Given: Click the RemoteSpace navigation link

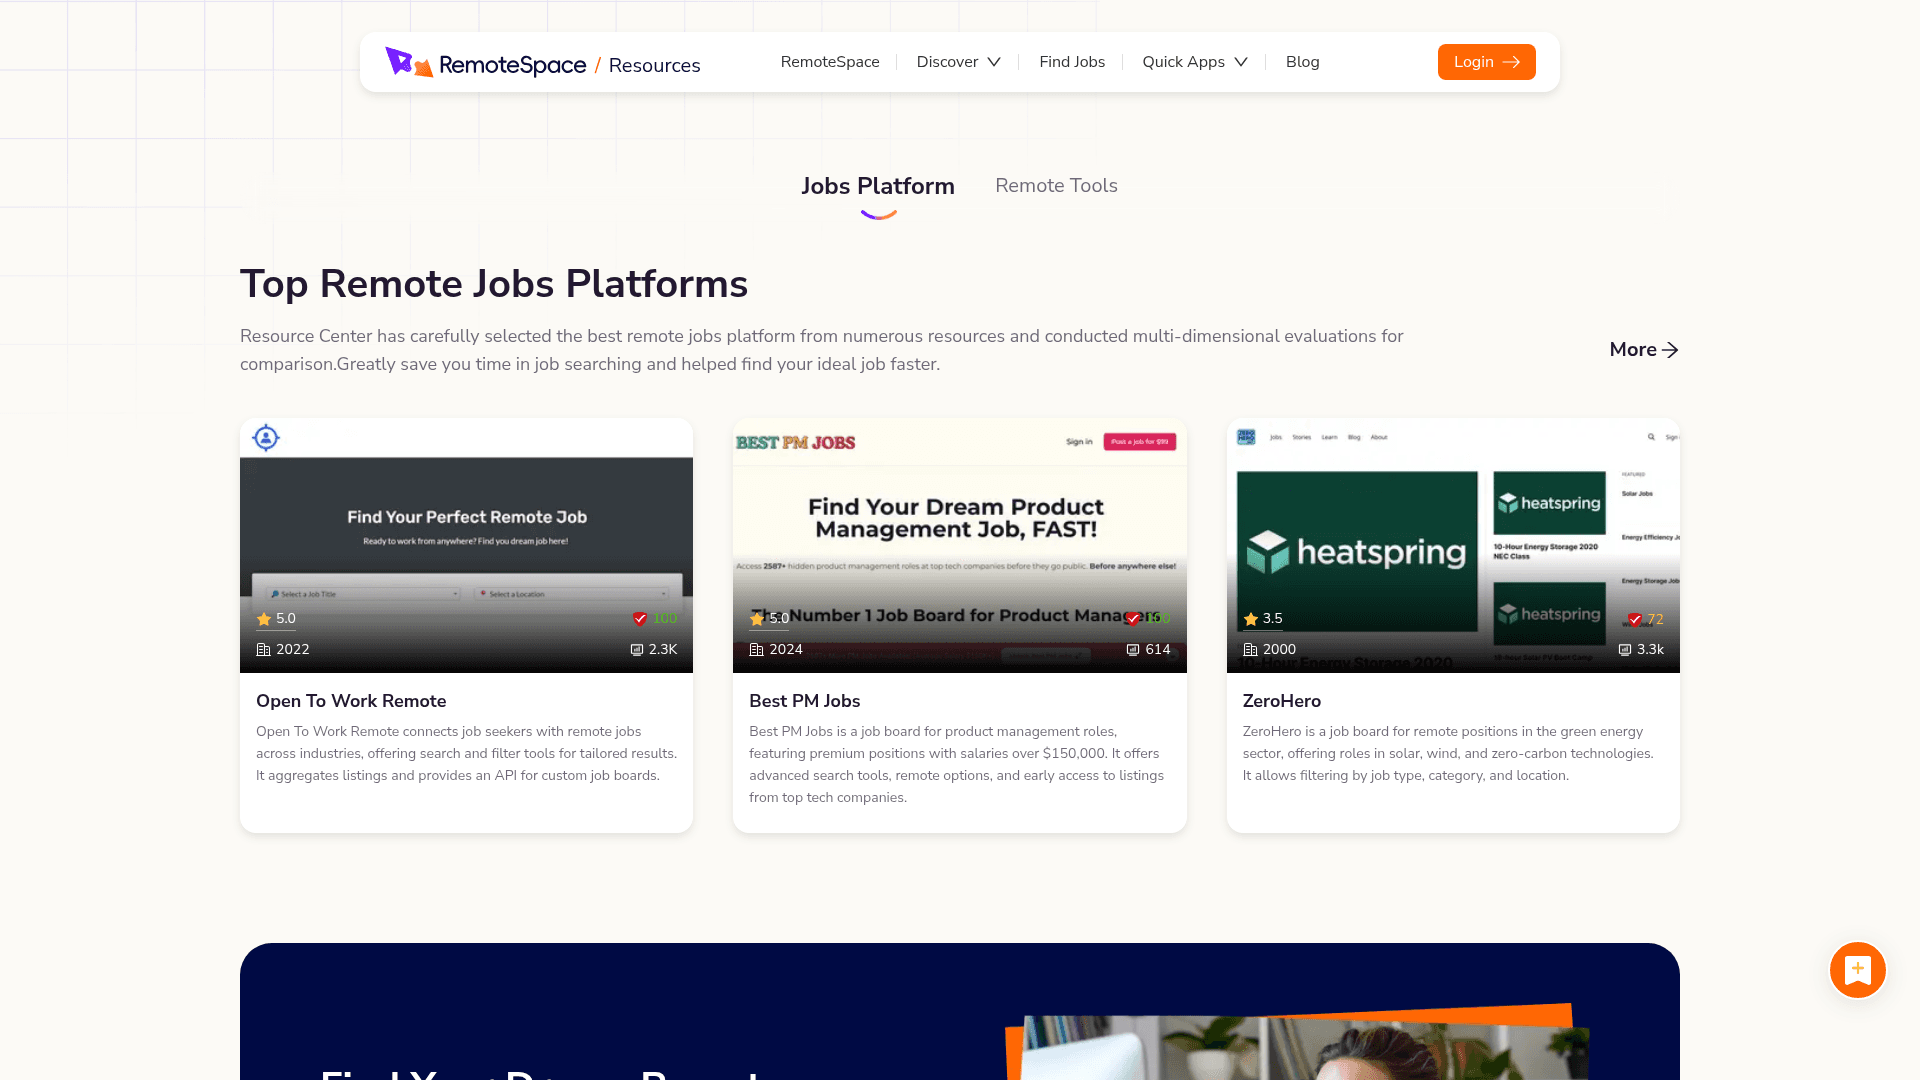Looking at the screenshot, I should [830, 62].
